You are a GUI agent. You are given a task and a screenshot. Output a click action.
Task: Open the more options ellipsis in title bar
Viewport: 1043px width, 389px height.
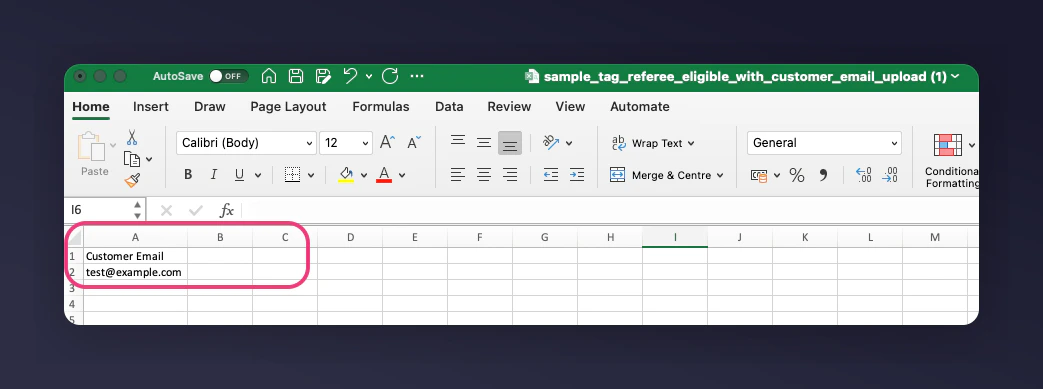[417, 76]
